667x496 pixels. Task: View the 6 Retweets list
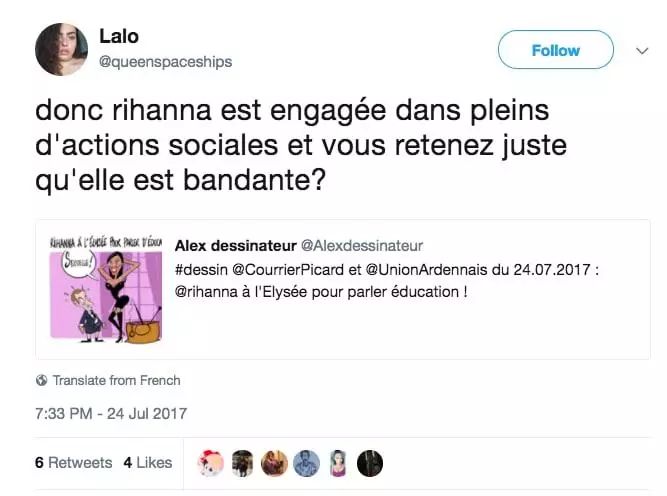click(74, 462)
